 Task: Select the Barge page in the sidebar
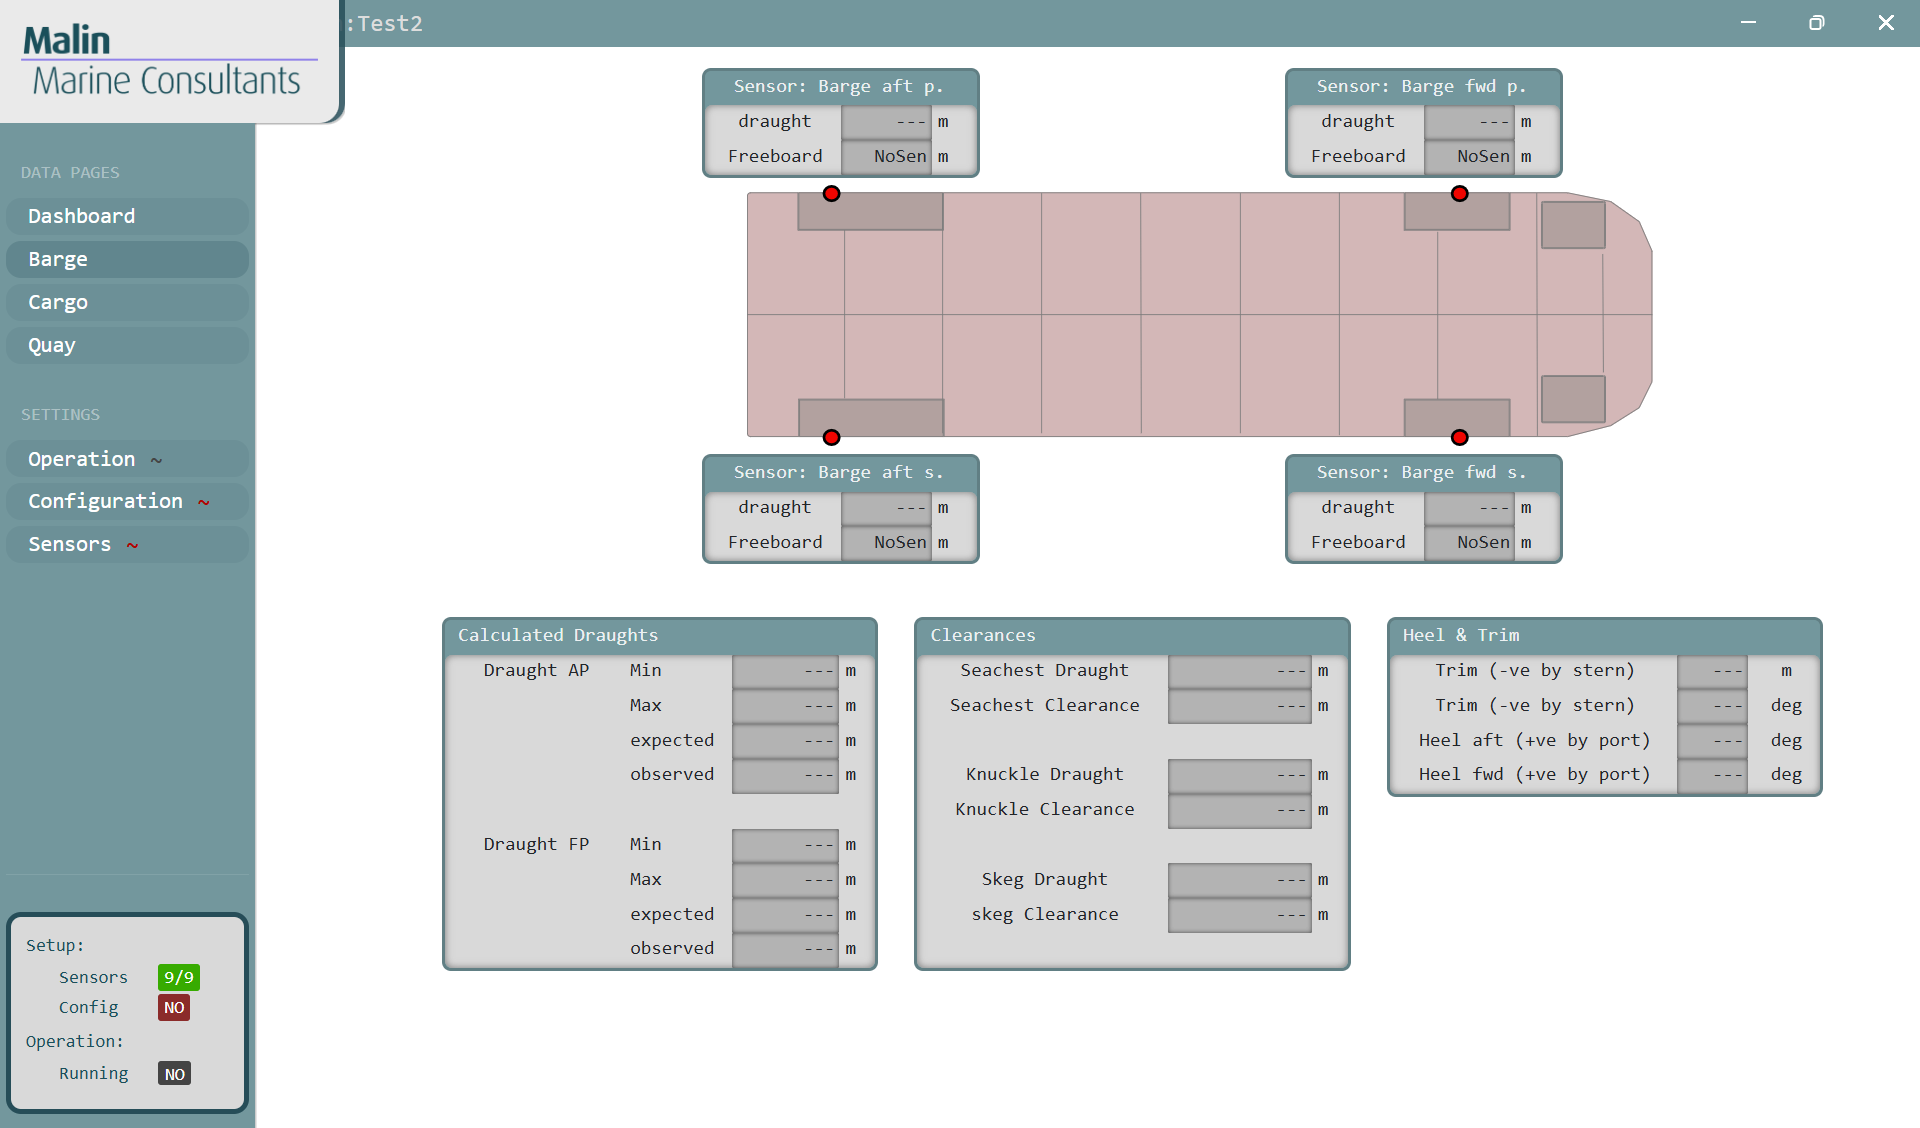(x=127, y=259)
